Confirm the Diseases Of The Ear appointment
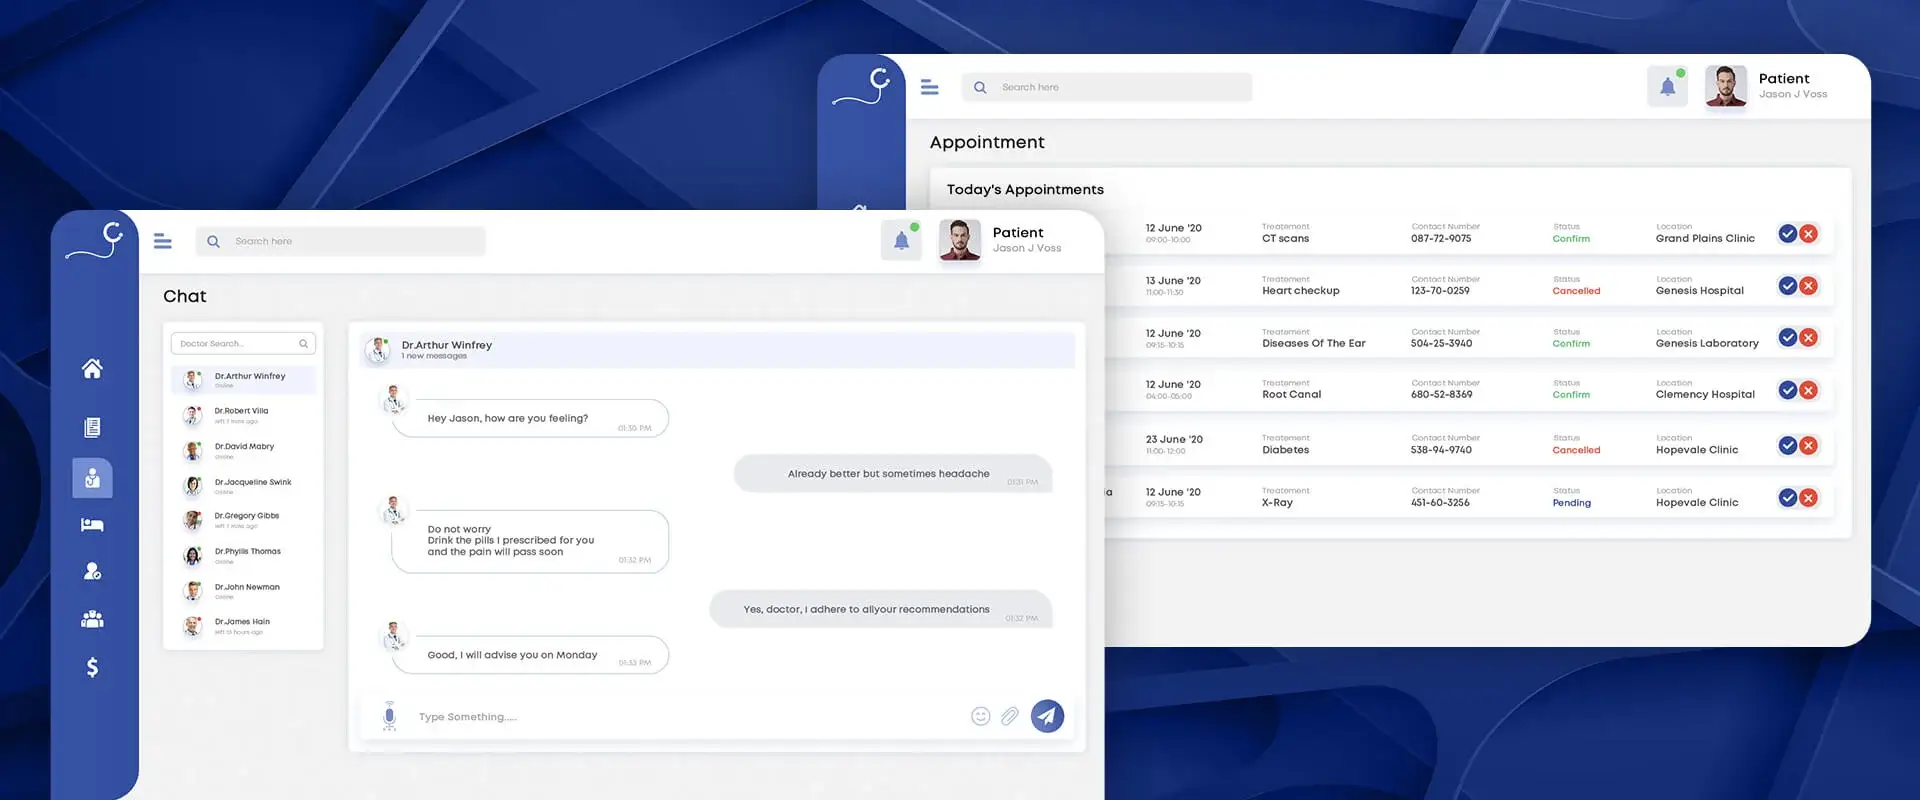 [x=1788, y=338]
